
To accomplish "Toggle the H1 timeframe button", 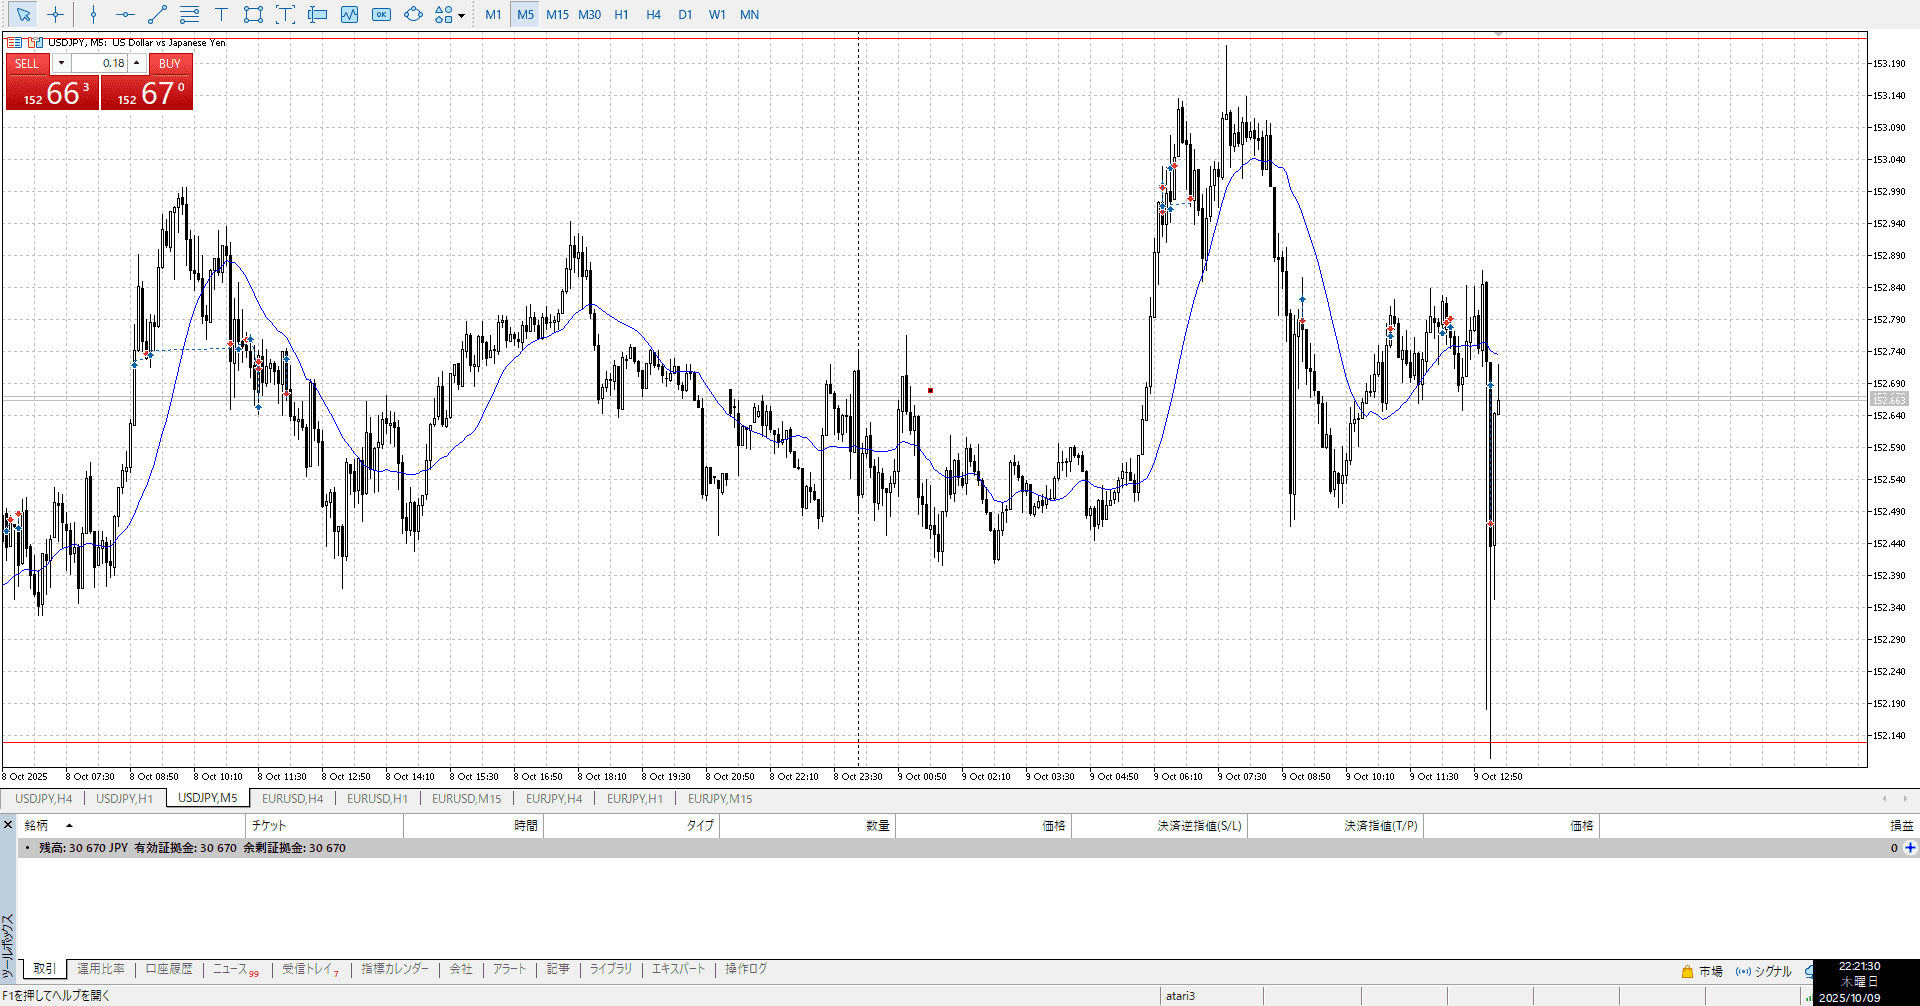I will pos(621,15).
